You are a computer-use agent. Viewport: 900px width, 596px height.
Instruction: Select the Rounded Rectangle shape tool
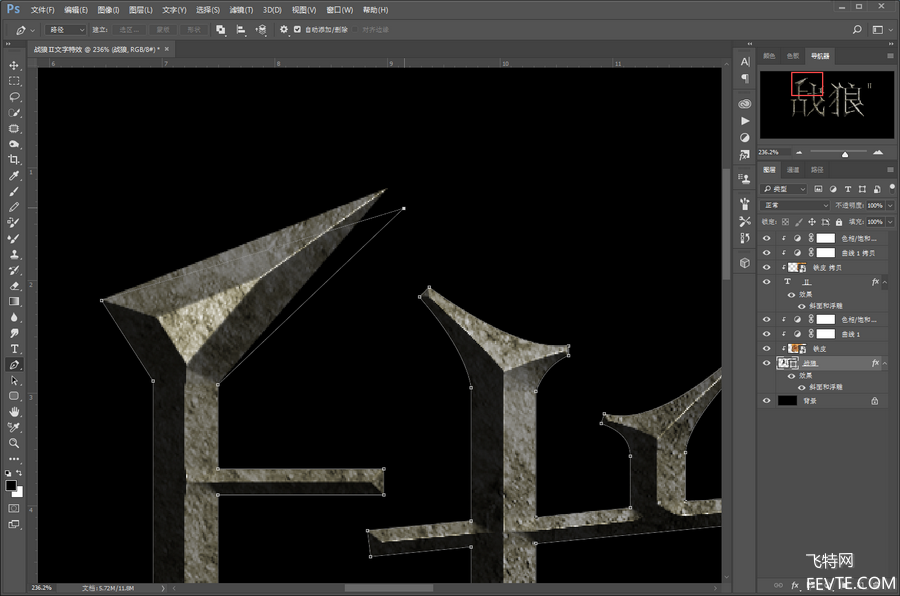point(14,396)
